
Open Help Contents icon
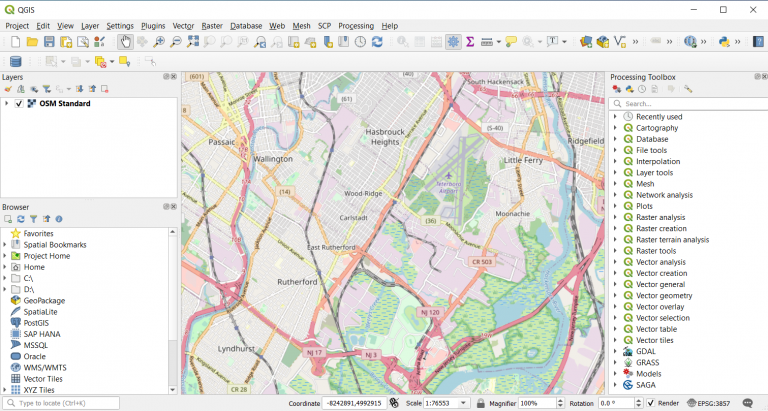[758, 42]
